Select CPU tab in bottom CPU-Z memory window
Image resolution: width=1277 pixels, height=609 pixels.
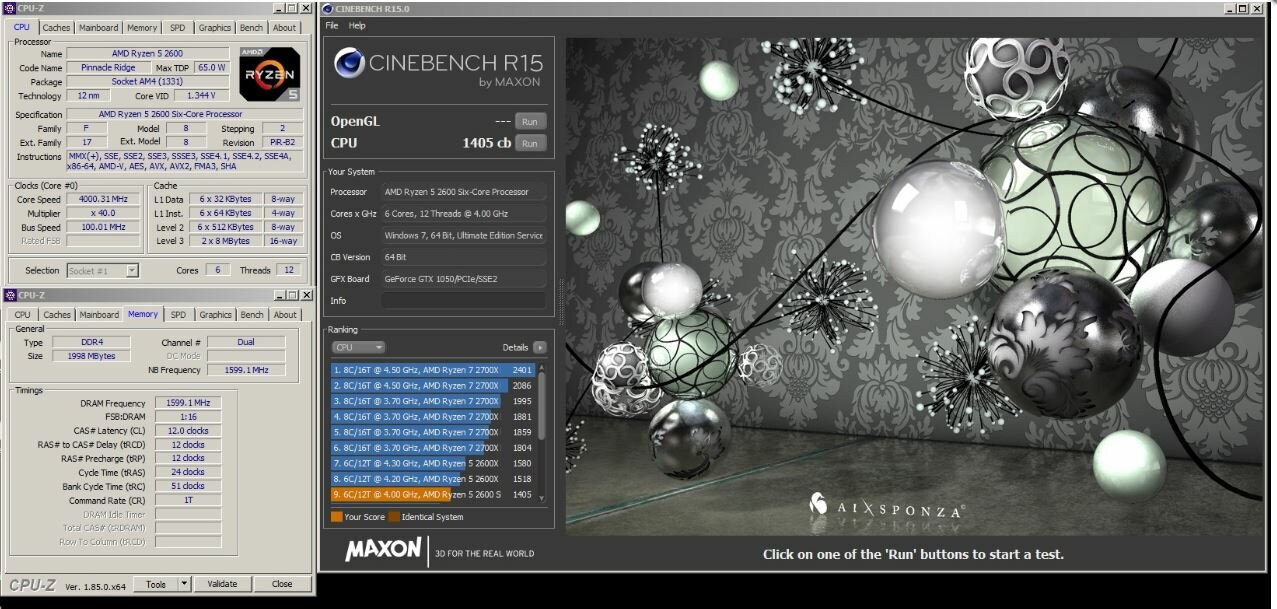(21, 315)
